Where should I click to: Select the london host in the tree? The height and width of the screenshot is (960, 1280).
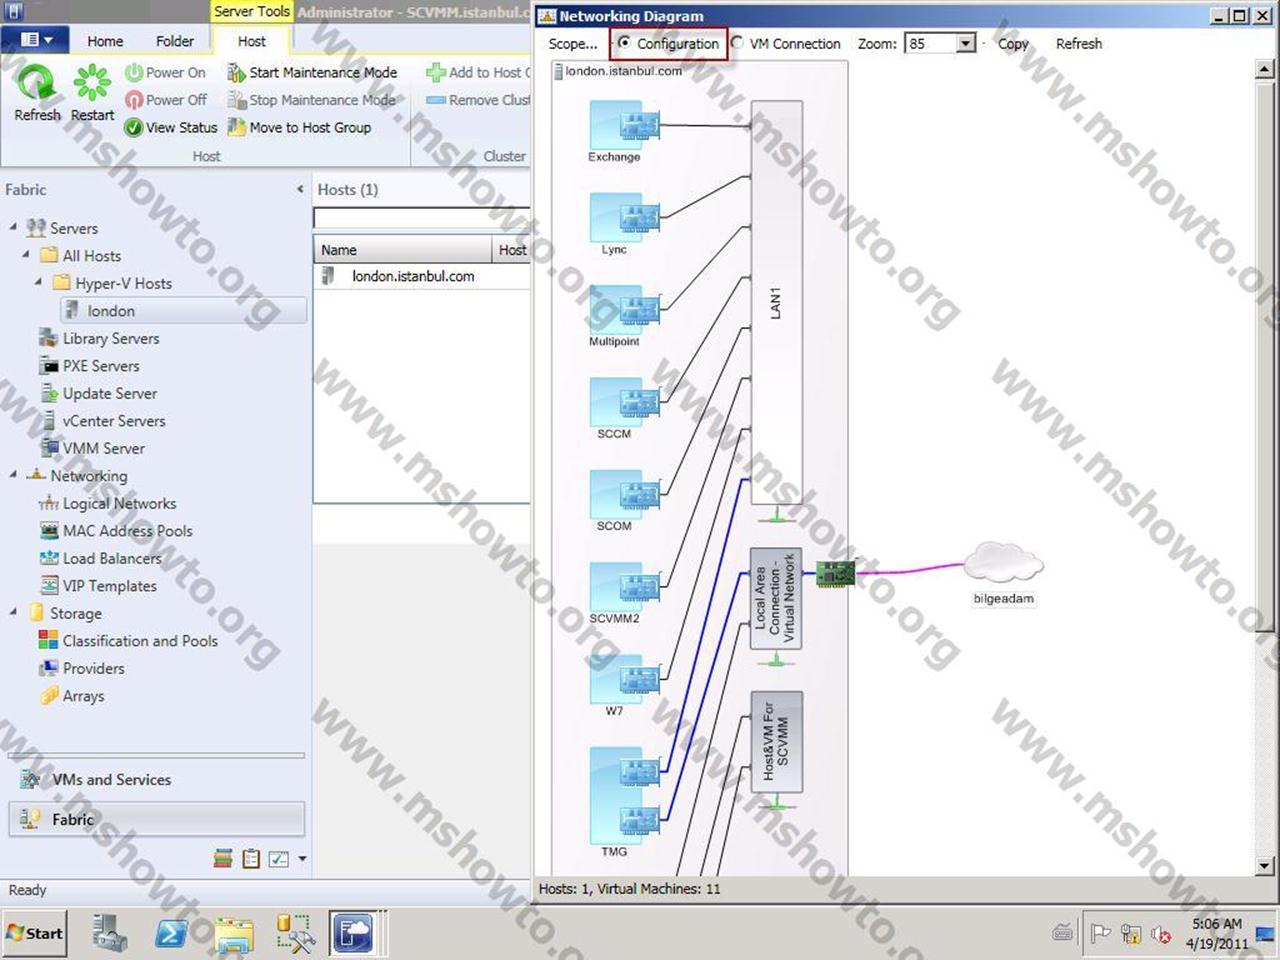[183, 311]
